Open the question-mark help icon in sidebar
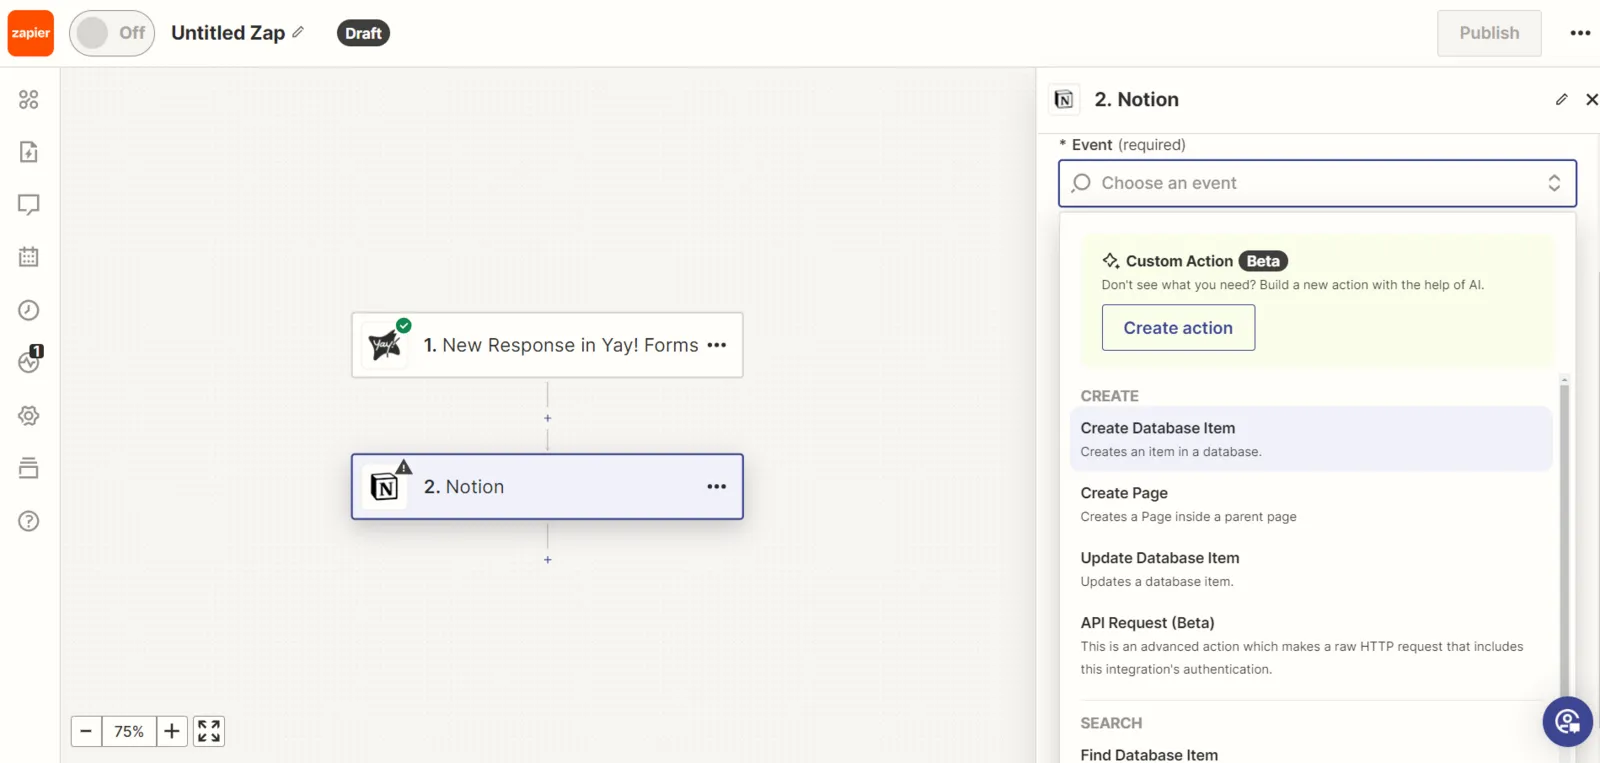 [29, 521]
